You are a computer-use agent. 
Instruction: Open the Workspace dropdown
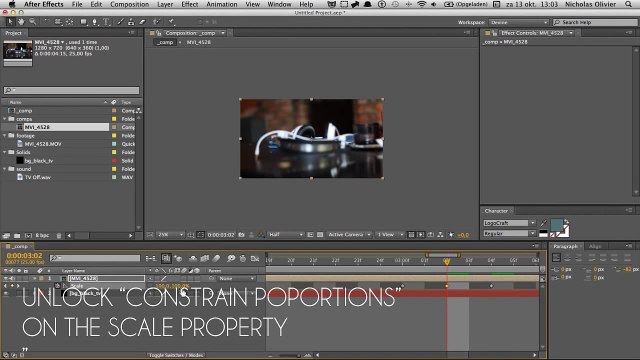pos(519,22)
